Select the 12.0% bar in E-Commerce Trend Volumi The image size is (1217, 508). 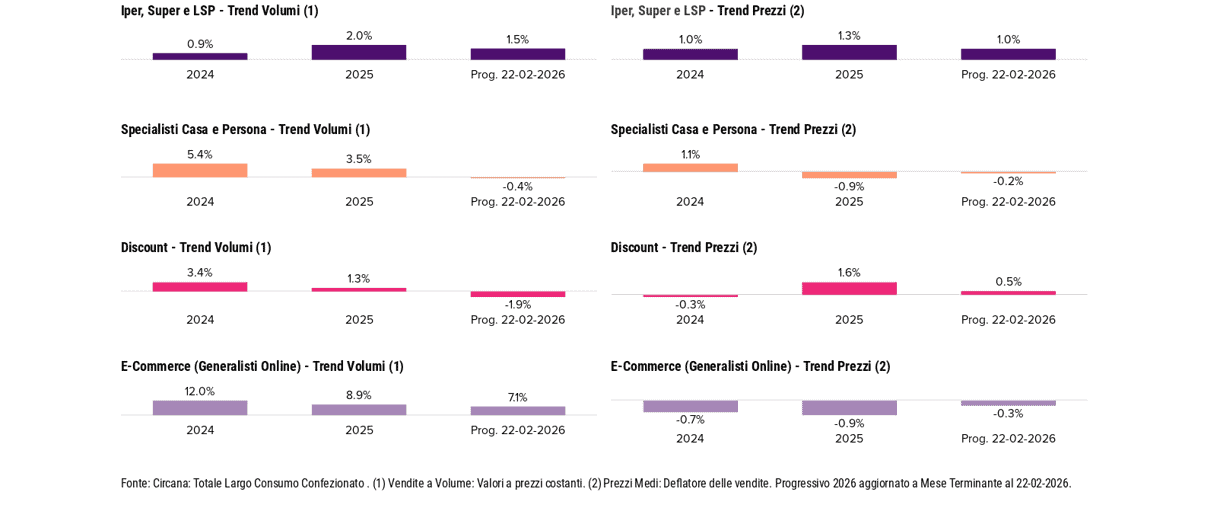click(200, 408)
